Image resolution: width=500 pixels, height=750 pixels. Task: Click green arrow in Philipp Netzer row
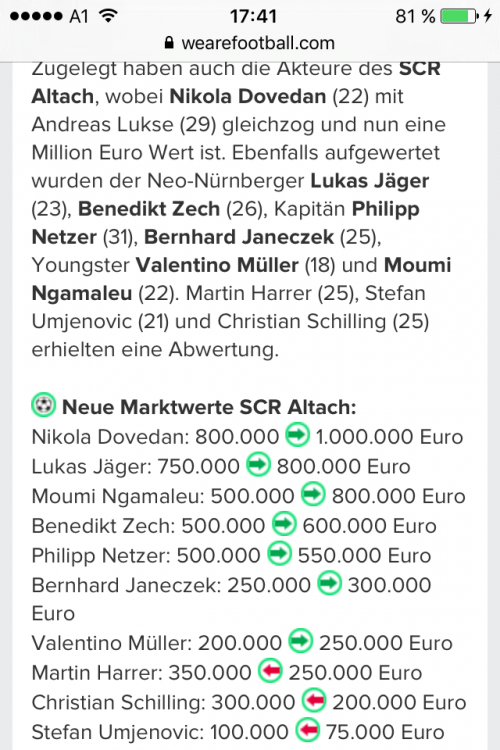(x=279, y=553)
